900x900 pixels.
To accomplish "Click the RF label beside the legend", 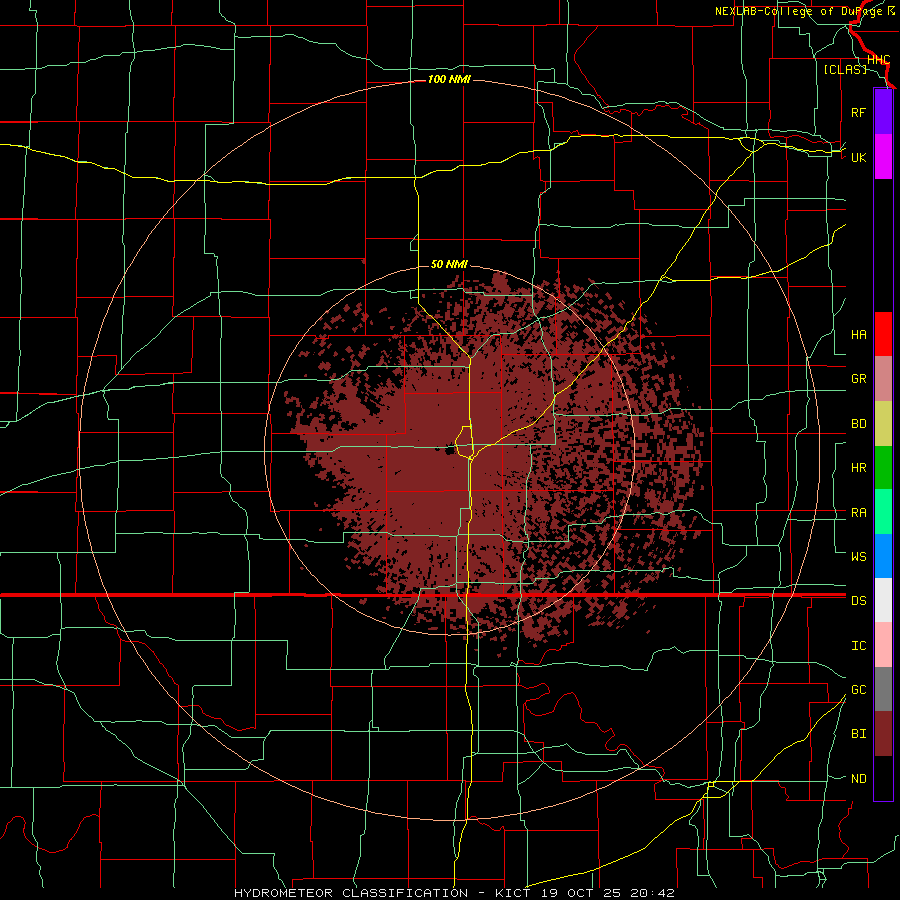I will pyautogui.click(x=858, y=112).
